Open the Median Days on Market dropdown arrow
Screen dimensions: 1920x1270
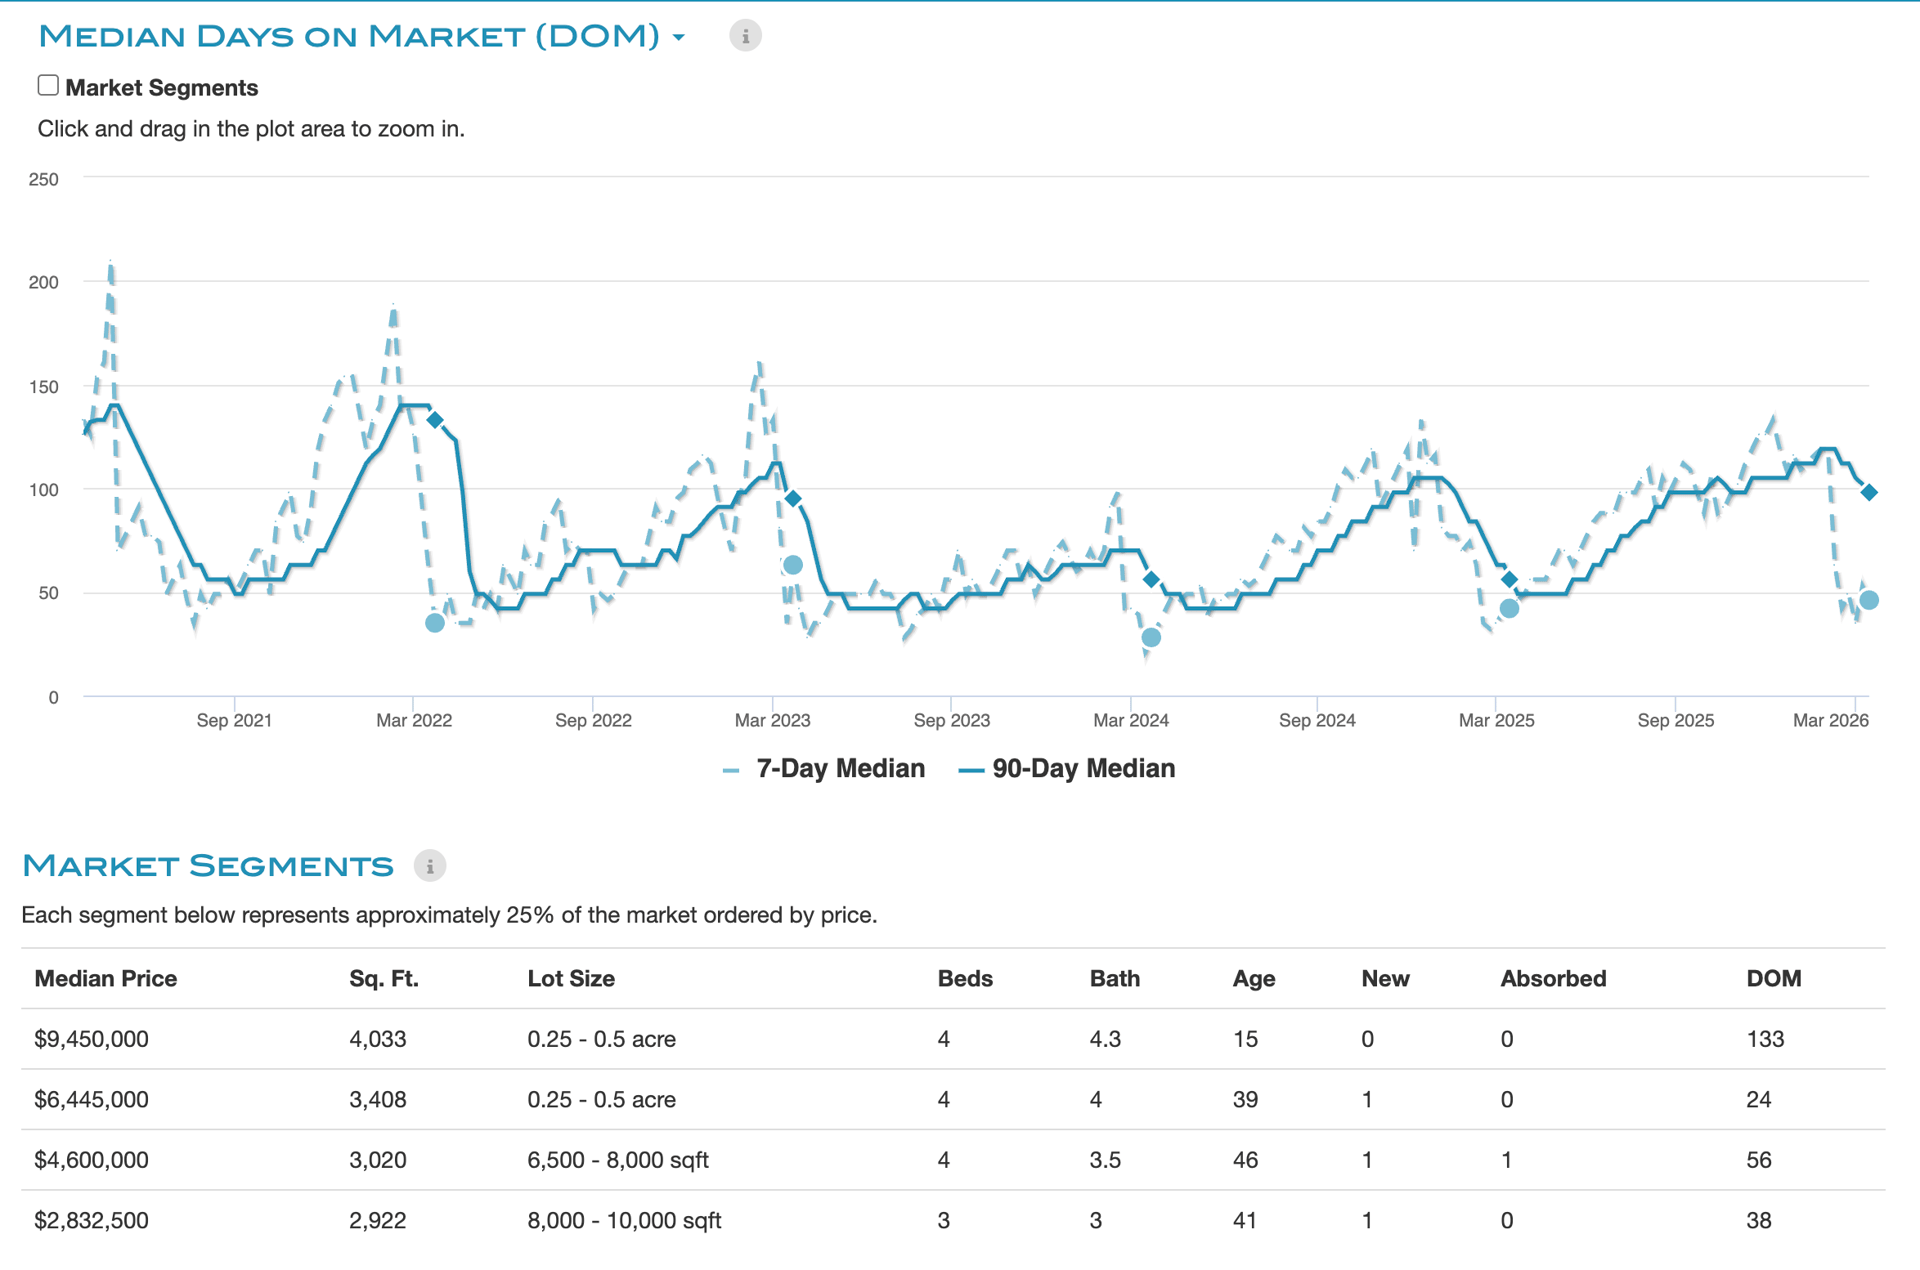click(x=679, y=38)
